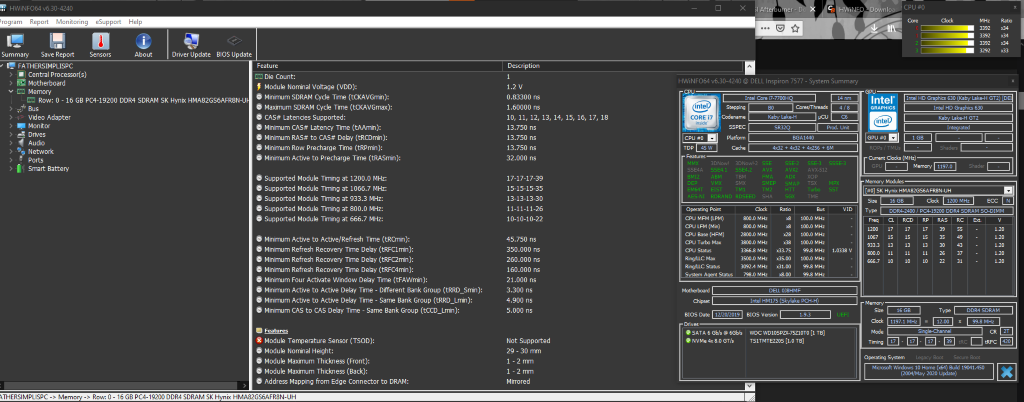Select the Smart Battery tree item label

[48, 168]
